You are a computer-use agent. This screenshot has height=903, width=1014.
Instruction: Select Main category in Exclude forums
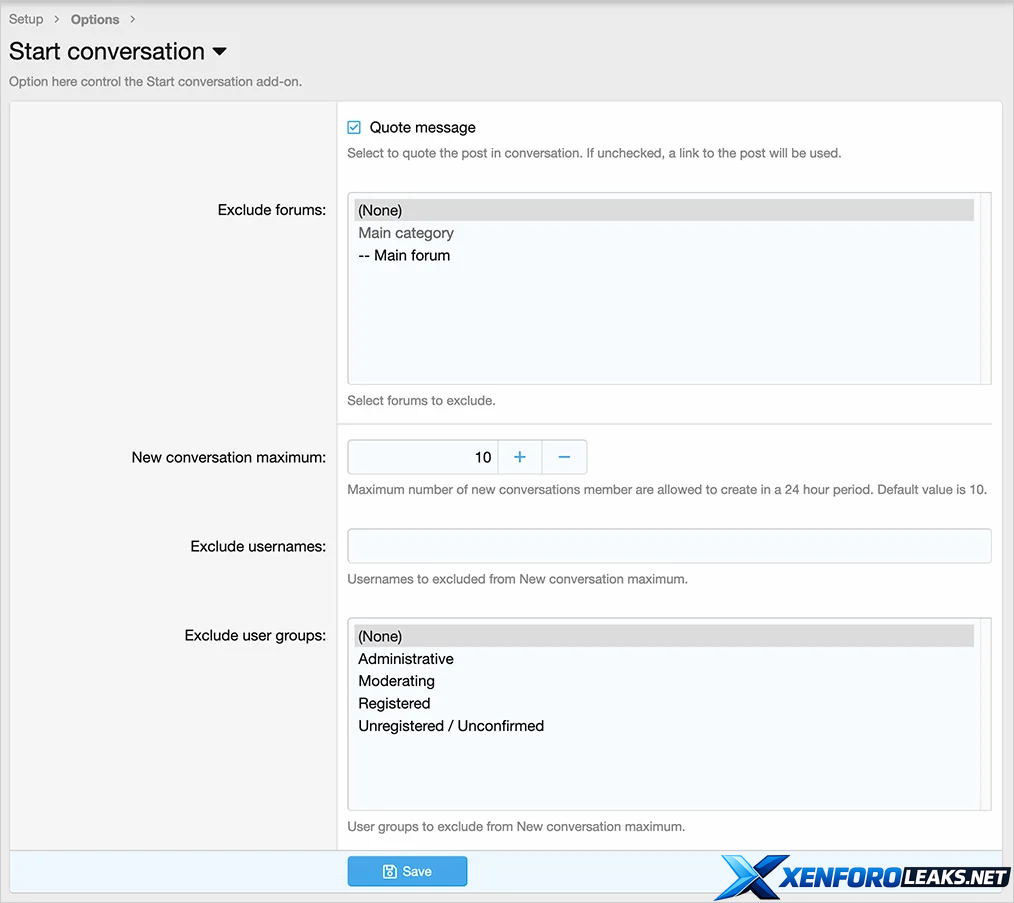click(406, 233)
